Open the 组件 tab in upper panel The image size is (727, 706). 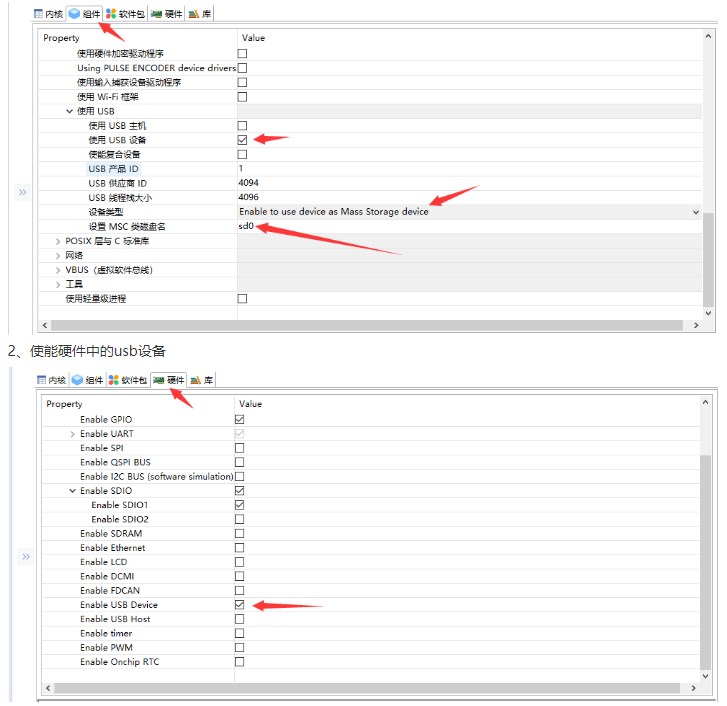(84, 14)
